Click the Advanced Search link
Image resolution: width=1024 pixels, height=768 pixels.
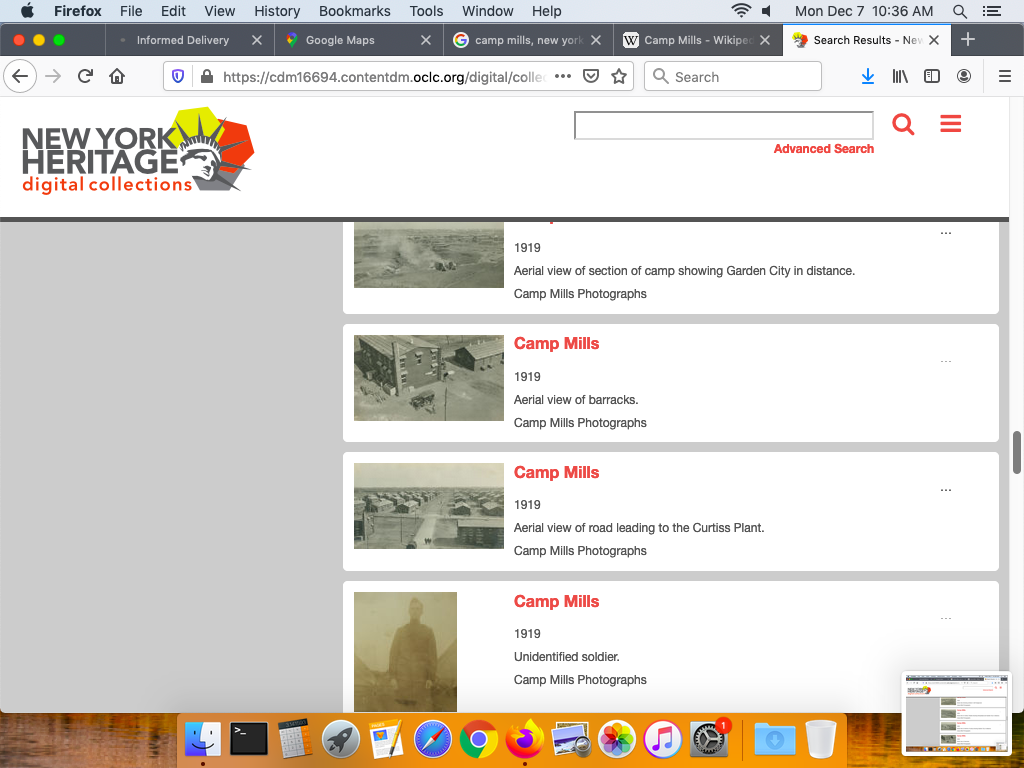(x=823, y=149)
